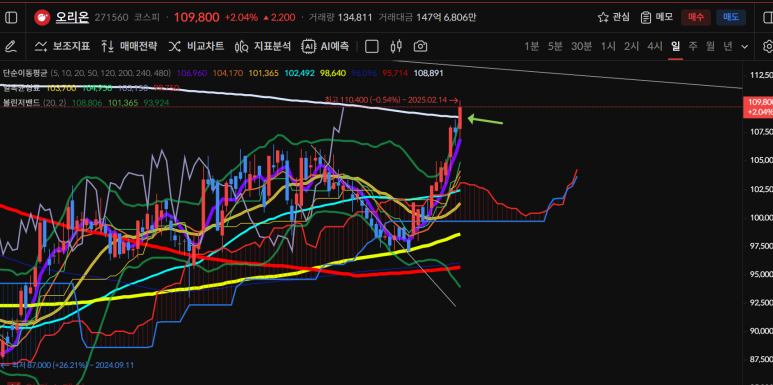
Task: Click the blue 매도 sell button
Action: (731, 17)
